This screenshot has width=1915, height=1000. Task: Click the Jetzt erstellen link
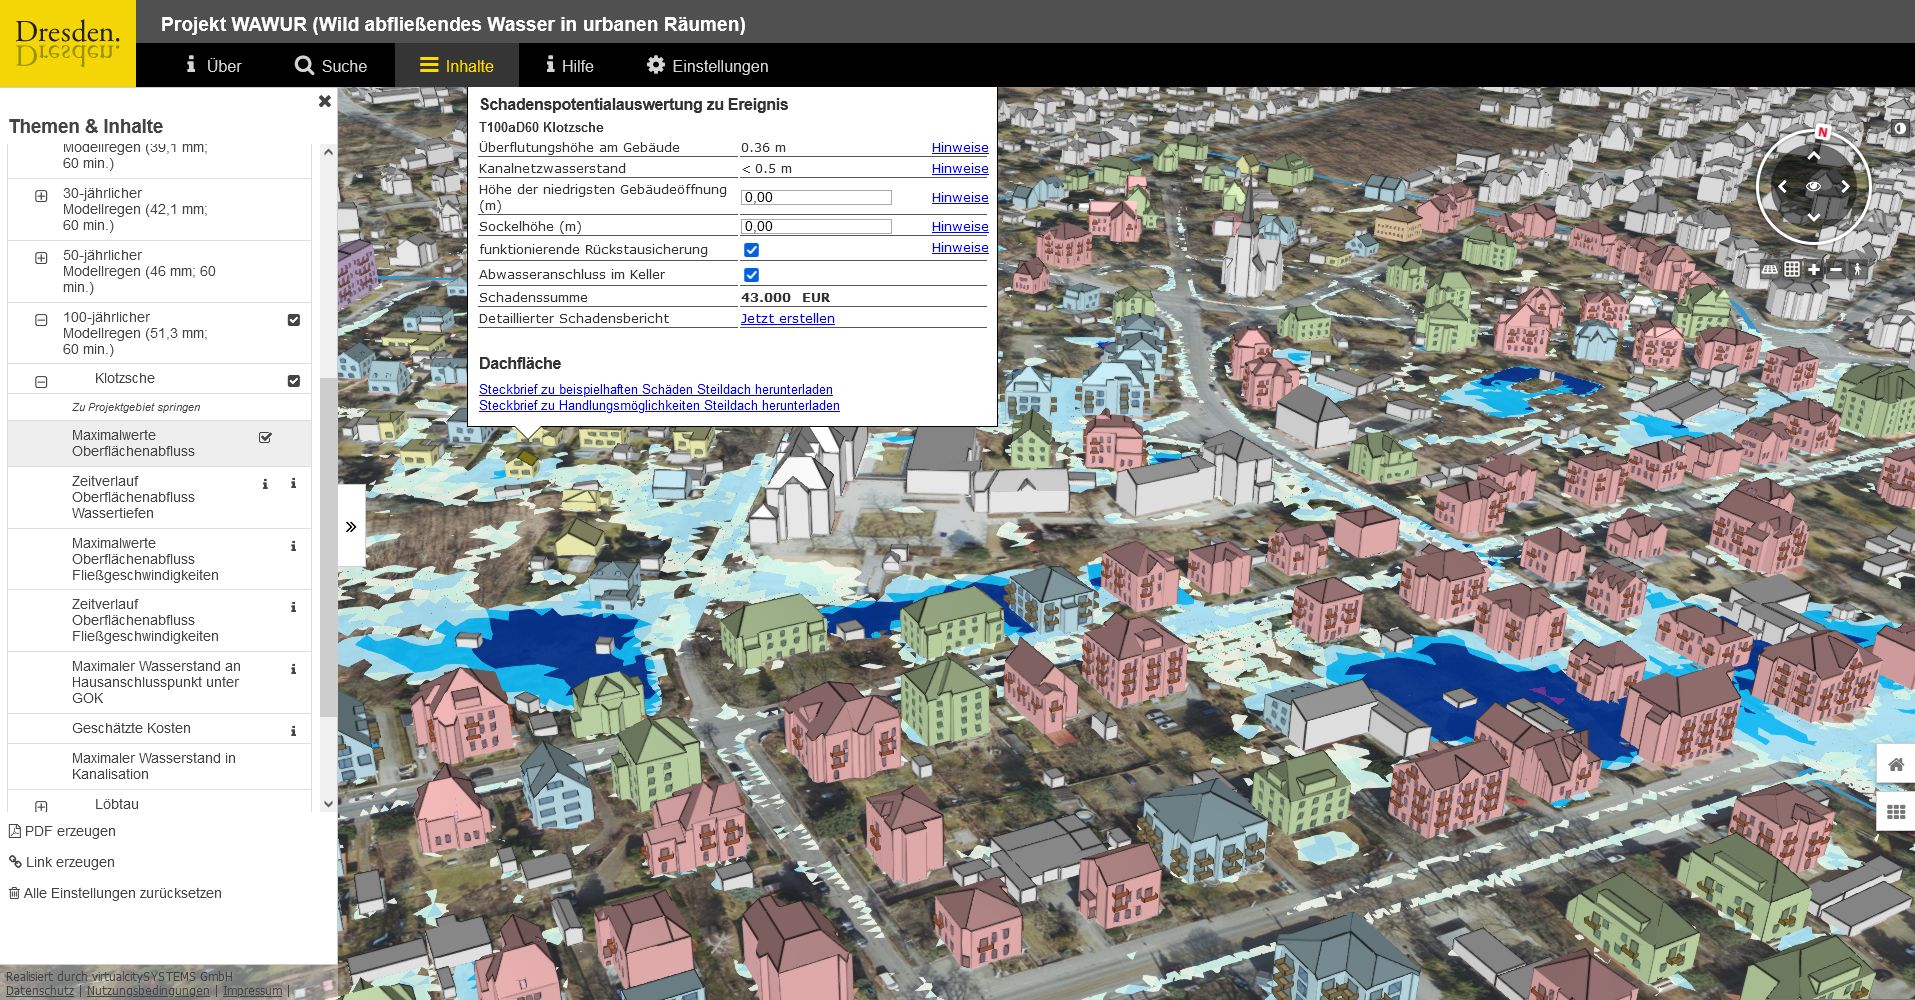(787, 319)
